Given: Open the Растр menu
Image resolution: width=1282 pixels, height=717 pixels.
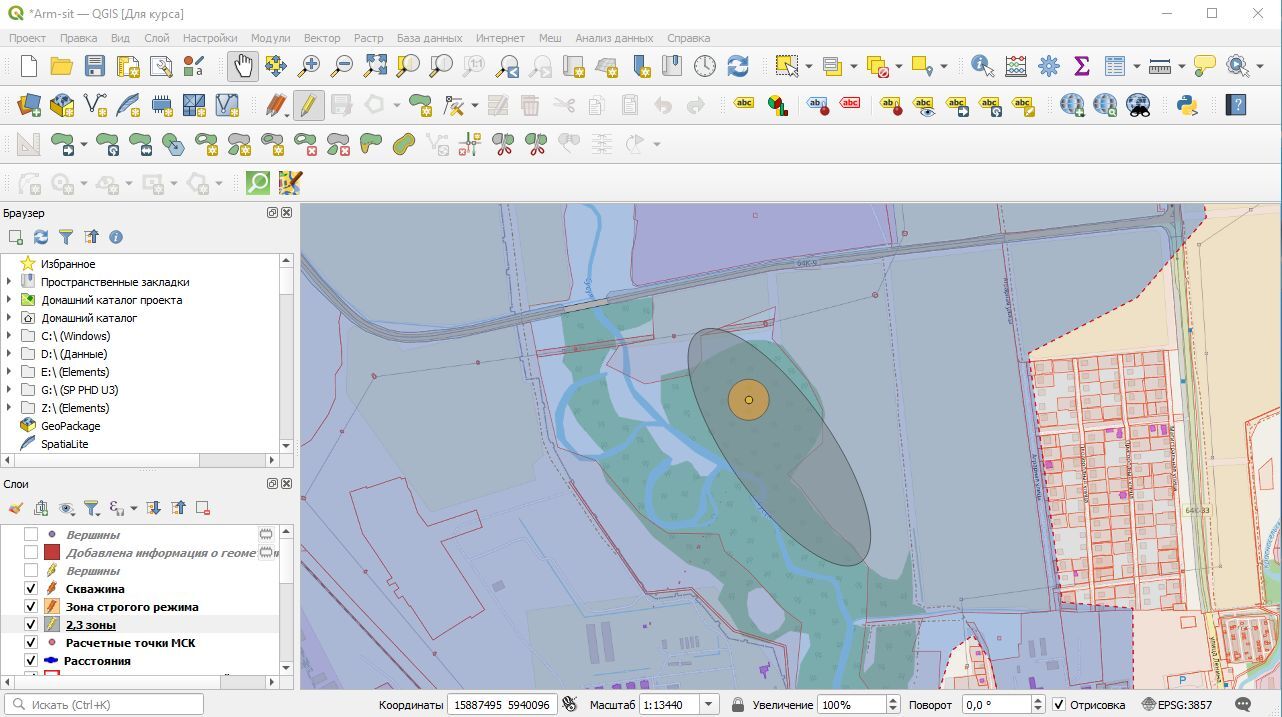Looking at the screenshot, I should [x=368, y=38].
